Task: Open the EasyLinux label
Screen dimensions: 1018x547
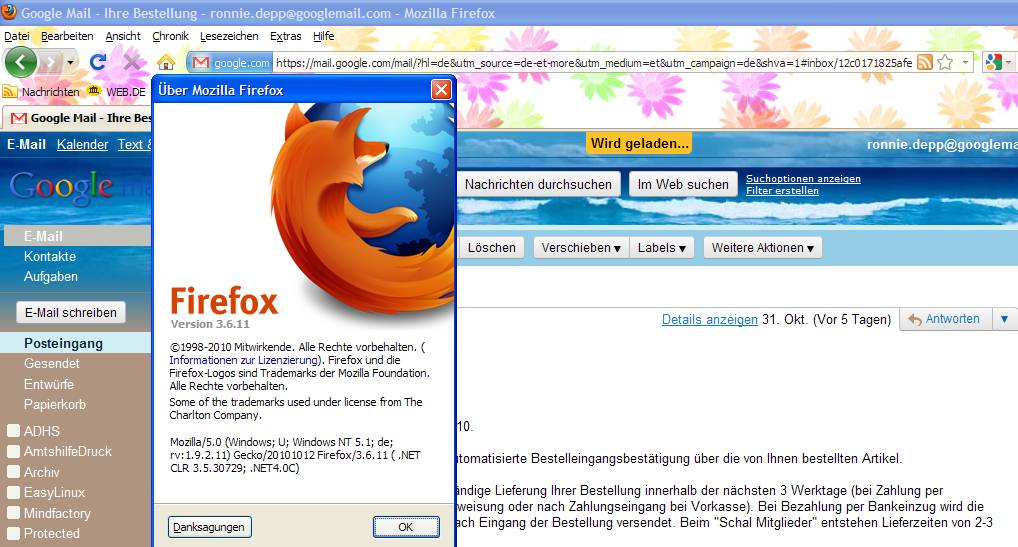Action: [55, 492]
